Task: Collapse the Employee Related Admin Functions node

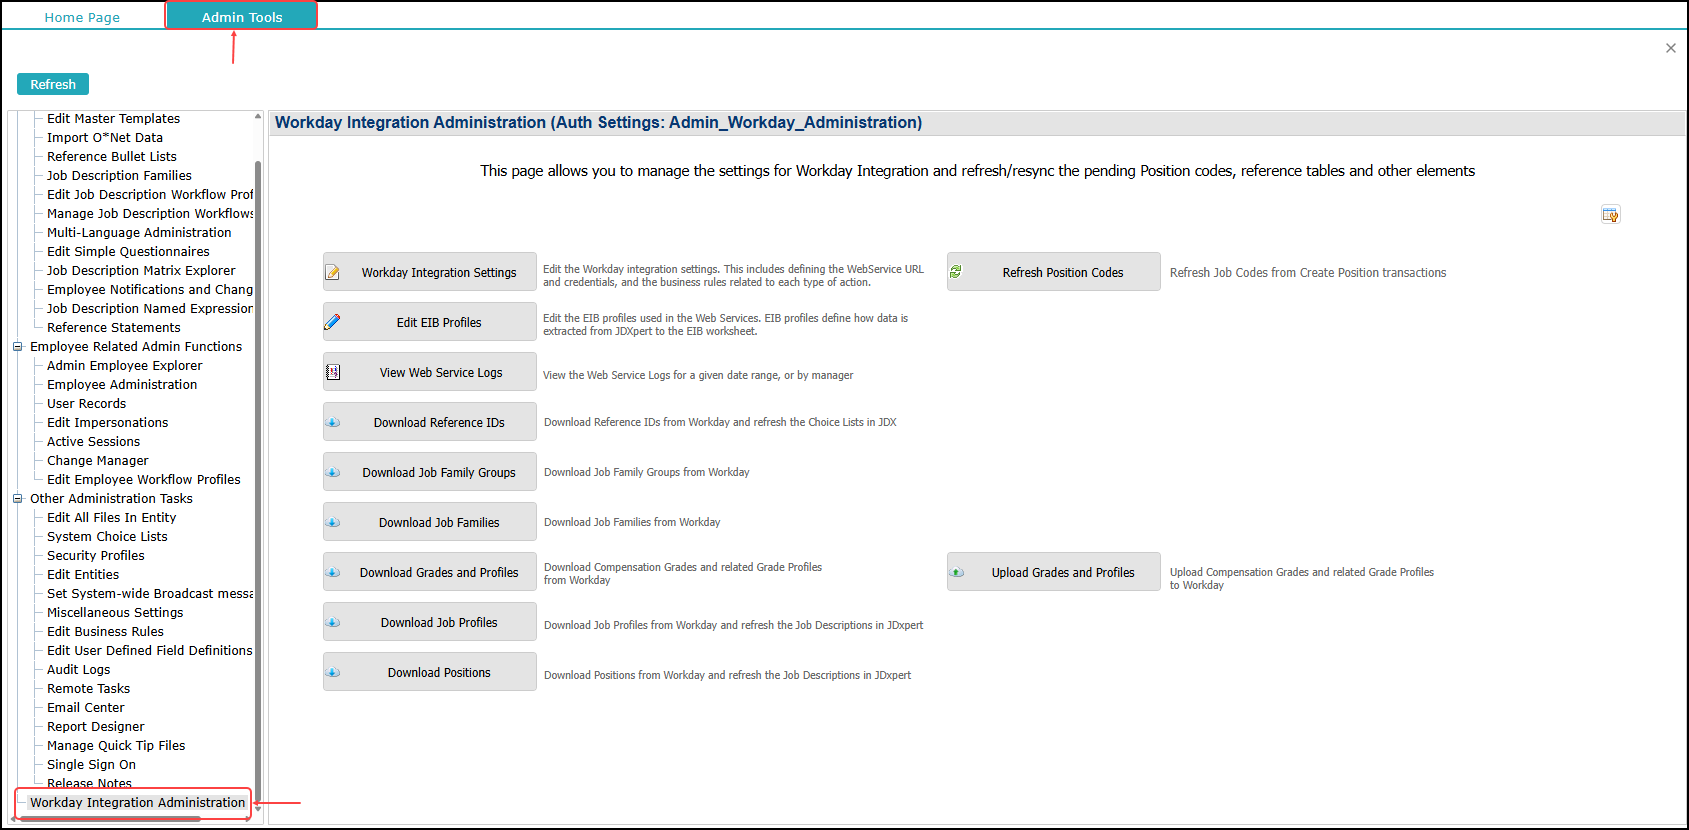Action: [x=17, y=347]
